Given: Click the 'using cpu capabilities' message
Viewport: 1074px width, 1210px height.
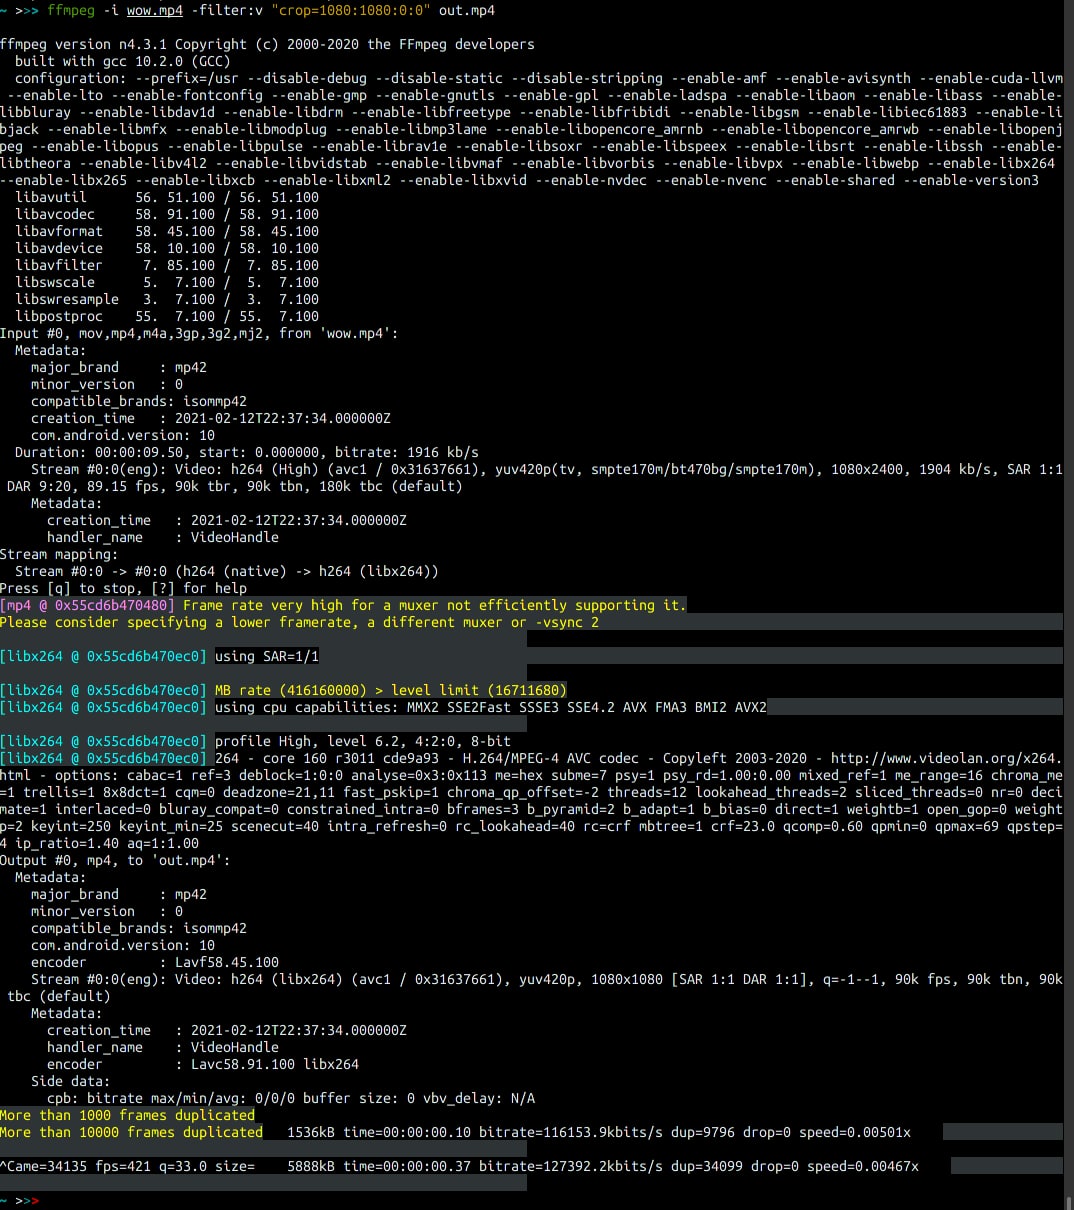Looking at the screenshot, I should point(491,707).
